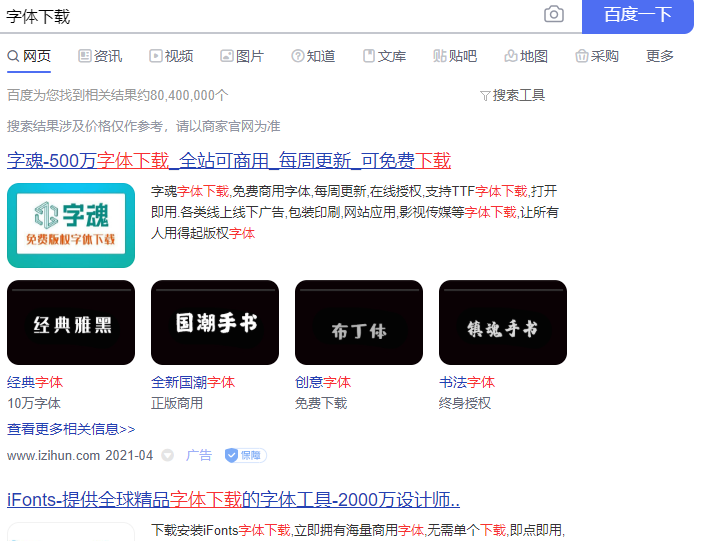Click the 全新国潮字体 link
This screenshot has height=541, width=721.
click(x=193, y=382)
